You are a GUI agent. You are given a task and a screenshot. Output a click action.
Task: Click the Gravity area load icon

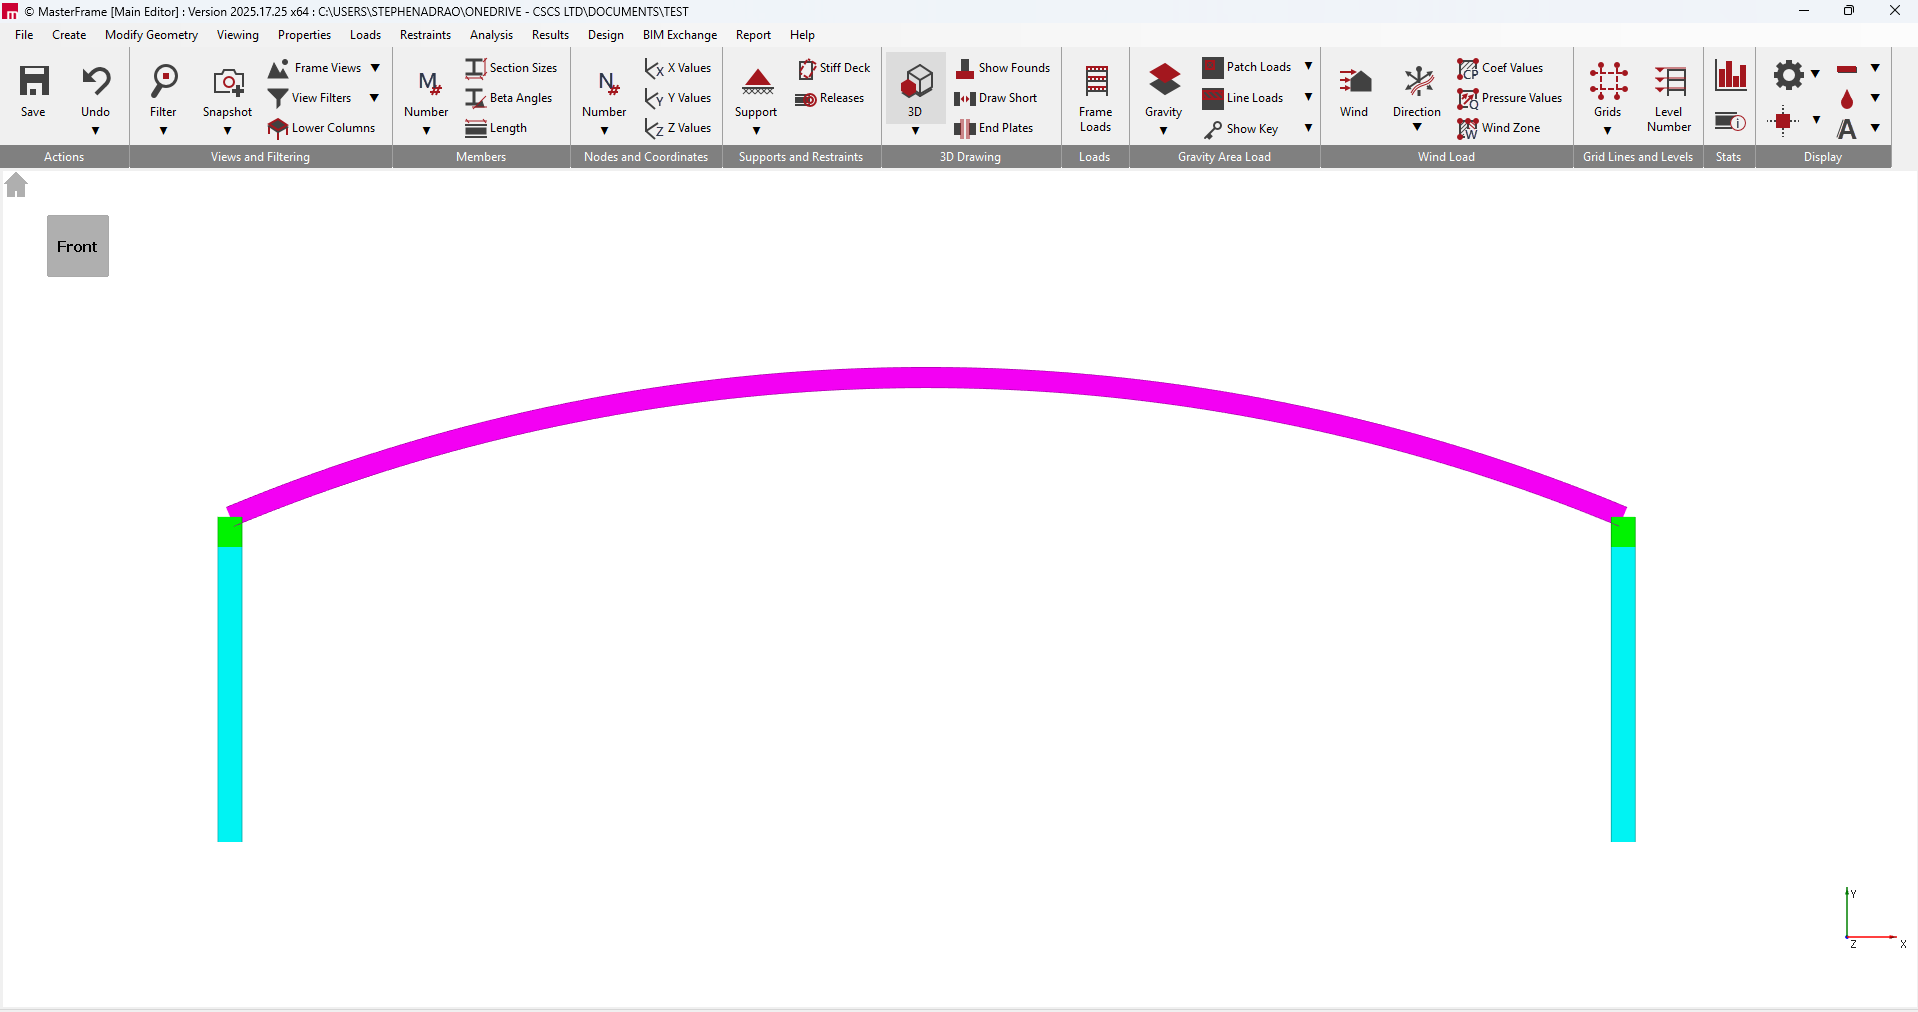tap(1164, 81)
